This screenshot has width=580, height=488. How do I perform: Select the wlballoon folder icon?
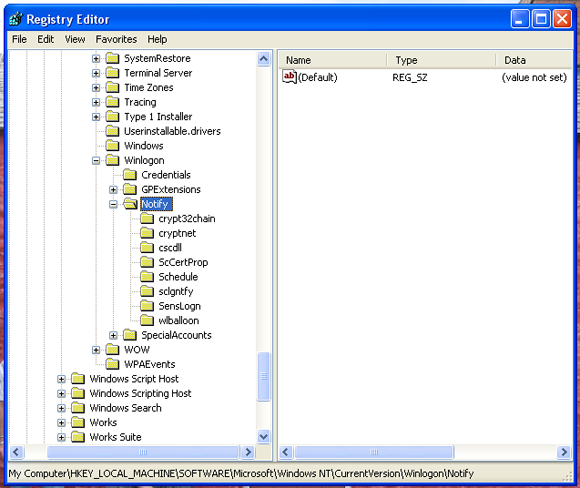pos(147,320)
